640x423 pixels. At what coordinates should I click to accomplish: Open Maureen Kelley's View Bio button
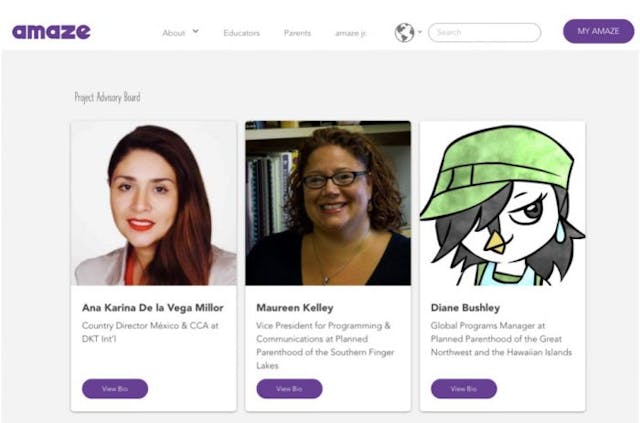(x=289, y=388)
